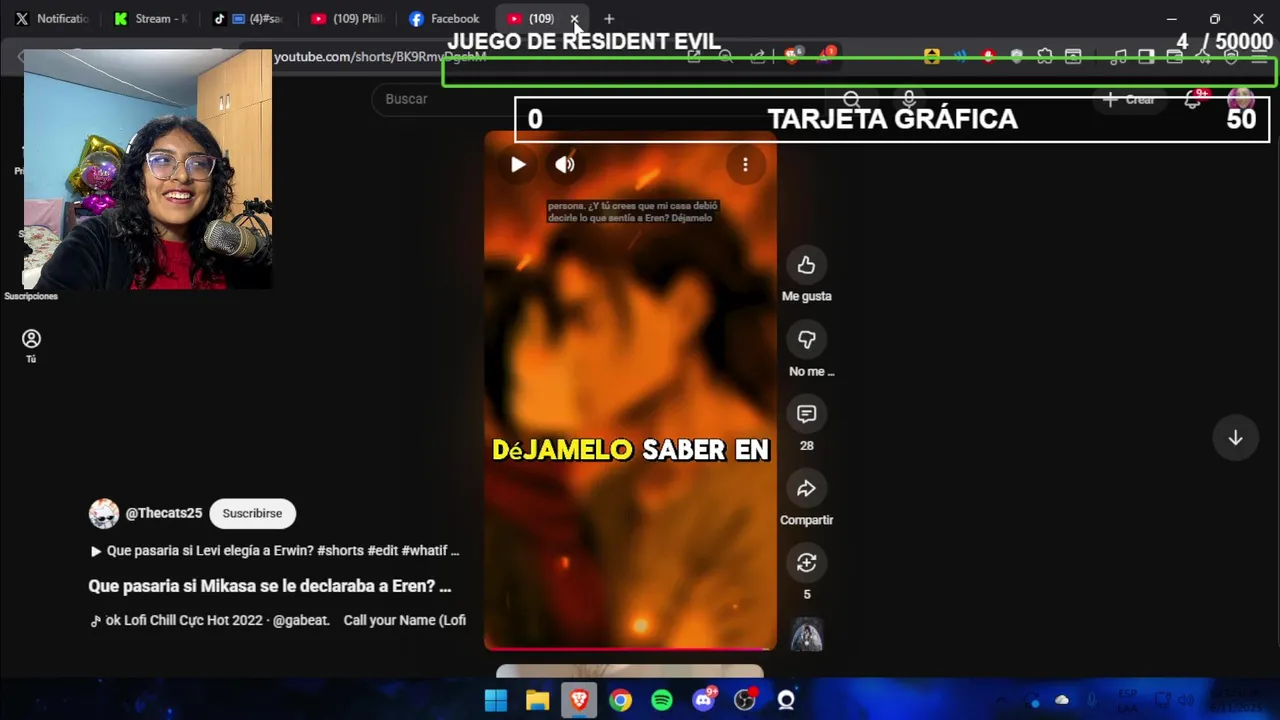Click the YouTube search magnifier button
This screenshot has height=720, width=1280.
point(852,99)
